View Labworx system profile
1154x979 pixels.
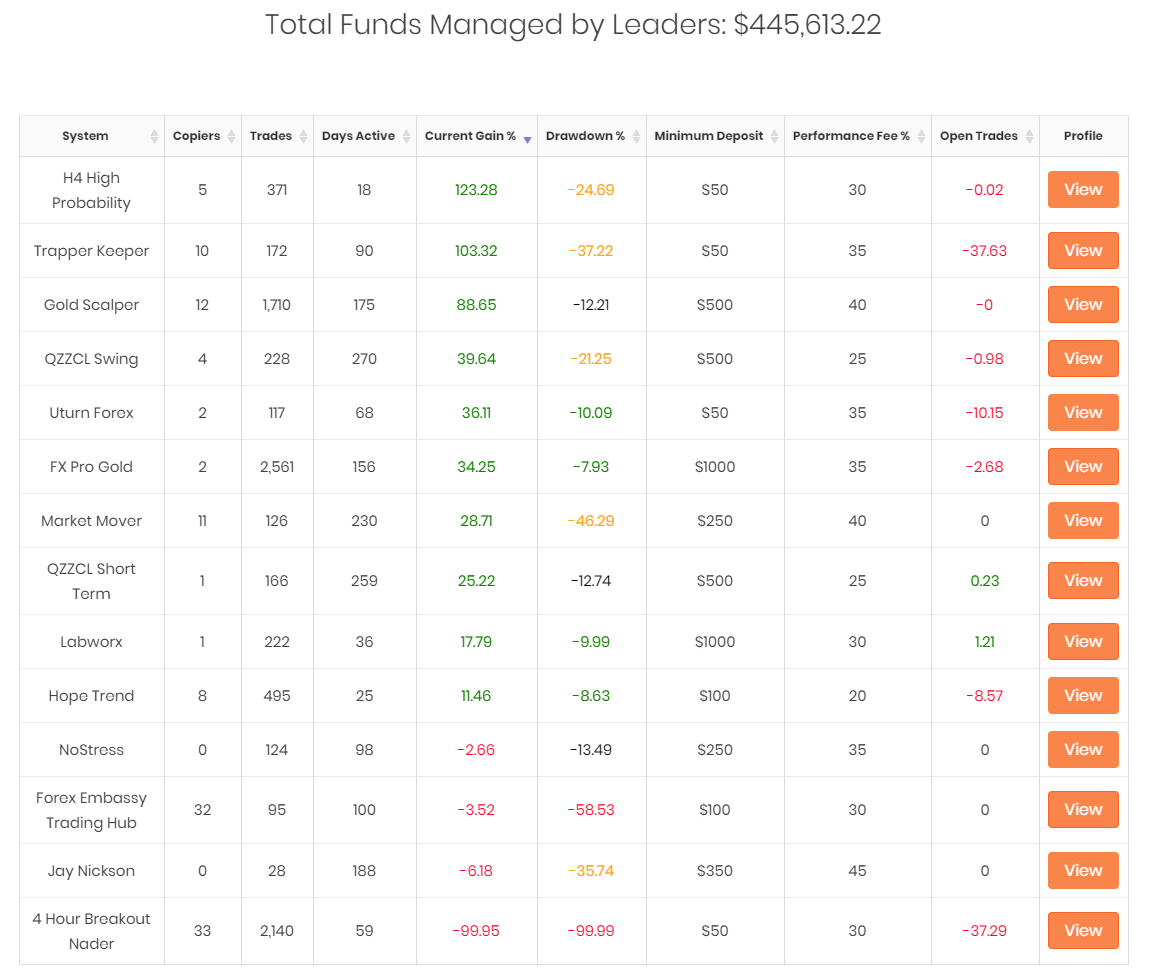coord(1083,642)
